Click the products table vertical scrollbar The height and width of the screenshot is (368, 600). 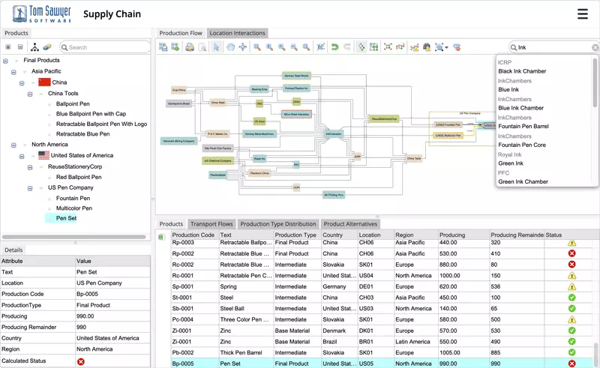pos(596,355)
